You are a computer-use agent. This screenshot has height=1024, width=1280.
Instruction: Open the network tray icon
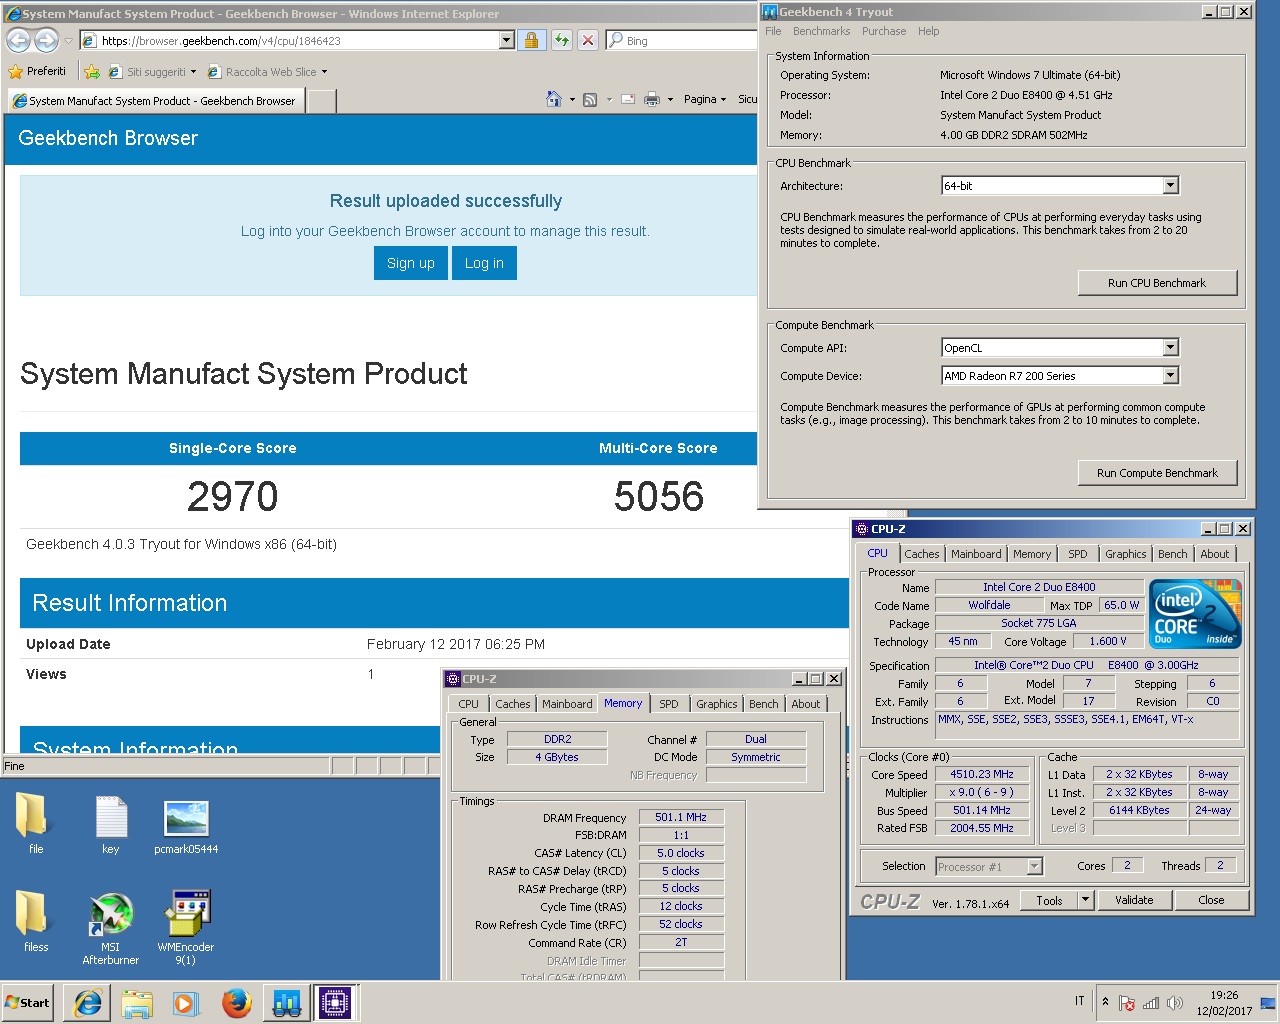click(x=1151, y=1003)
